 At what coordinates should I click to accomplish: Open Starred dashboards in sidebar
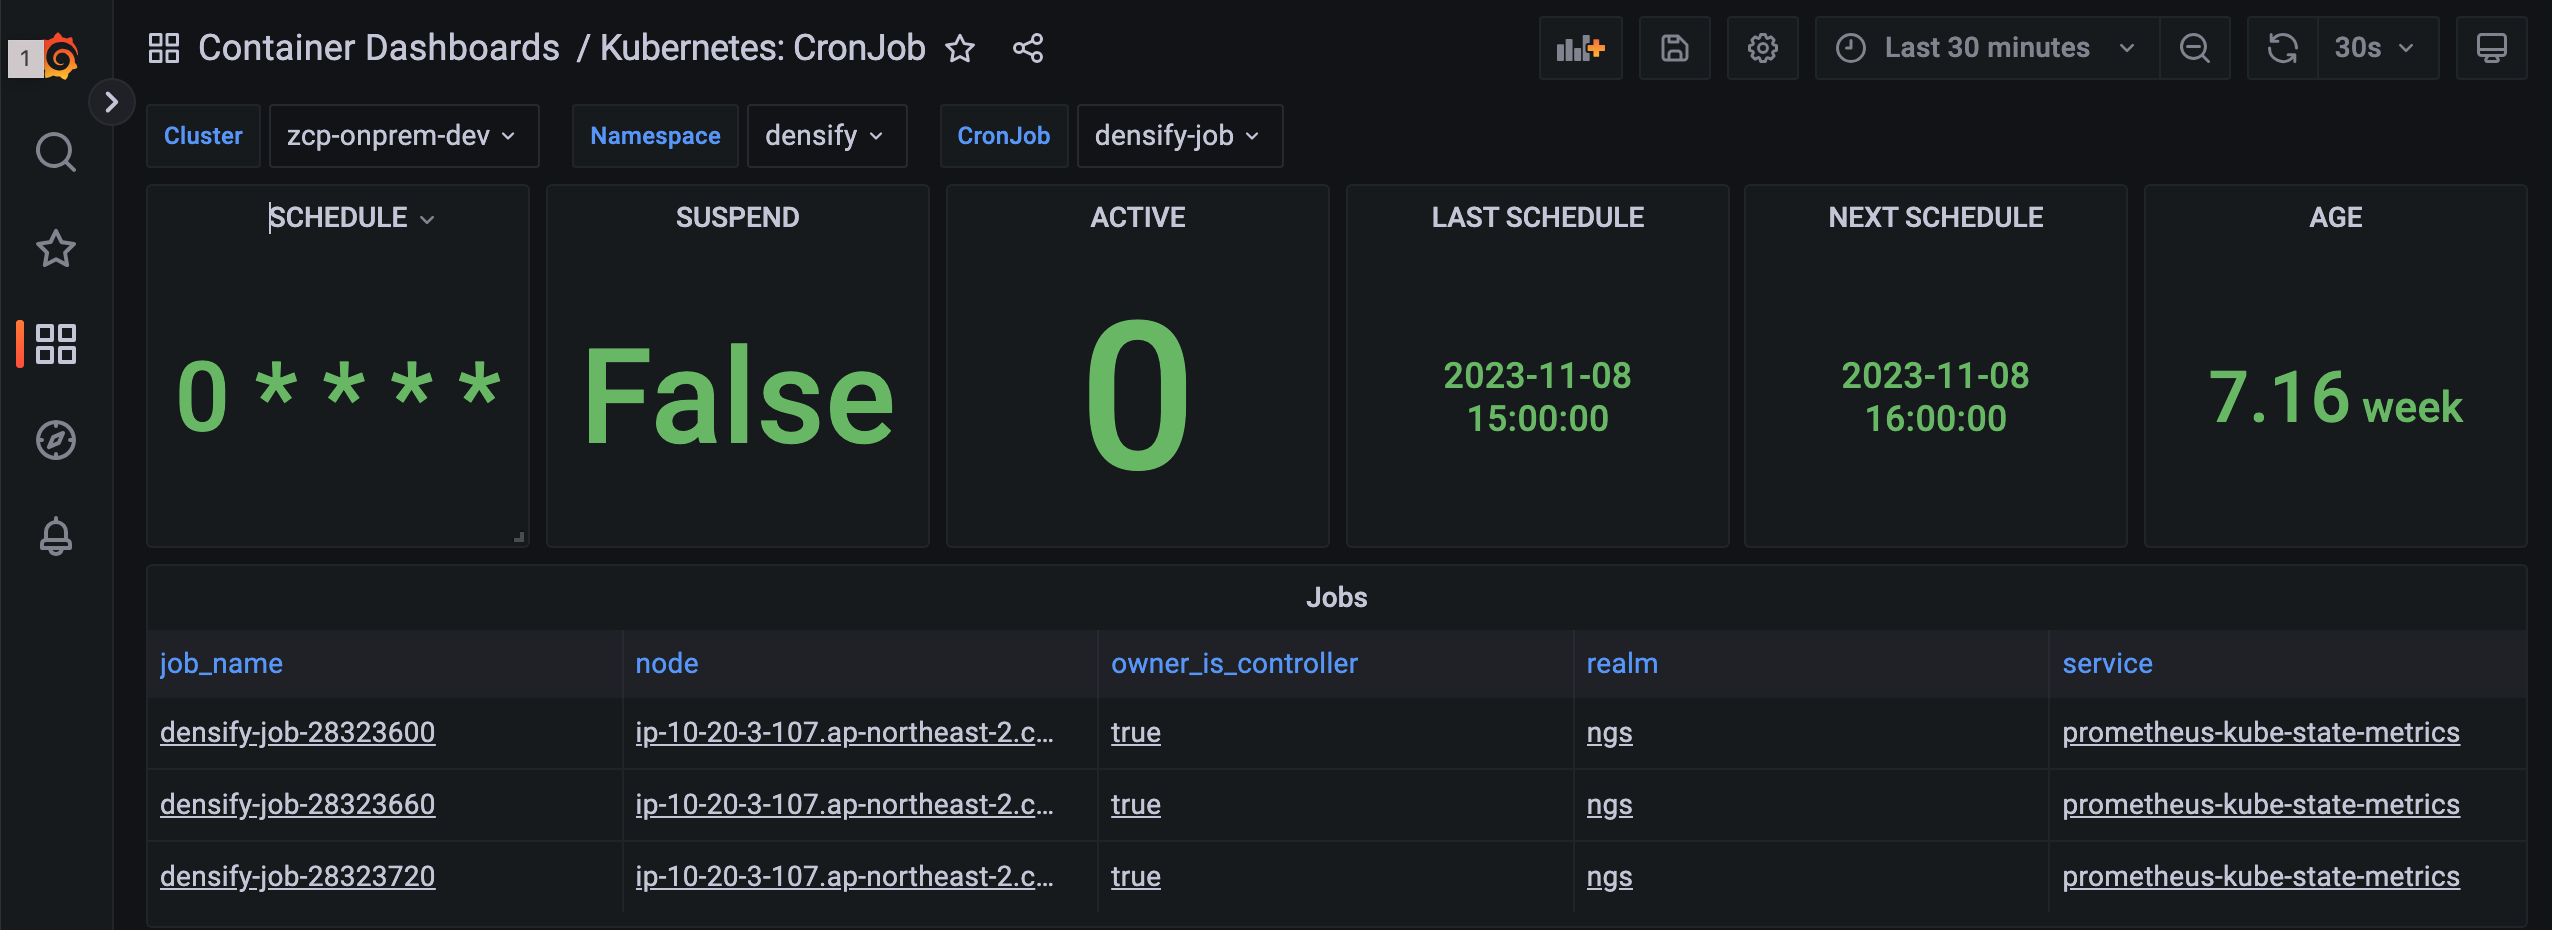click(x=56, y=248)
